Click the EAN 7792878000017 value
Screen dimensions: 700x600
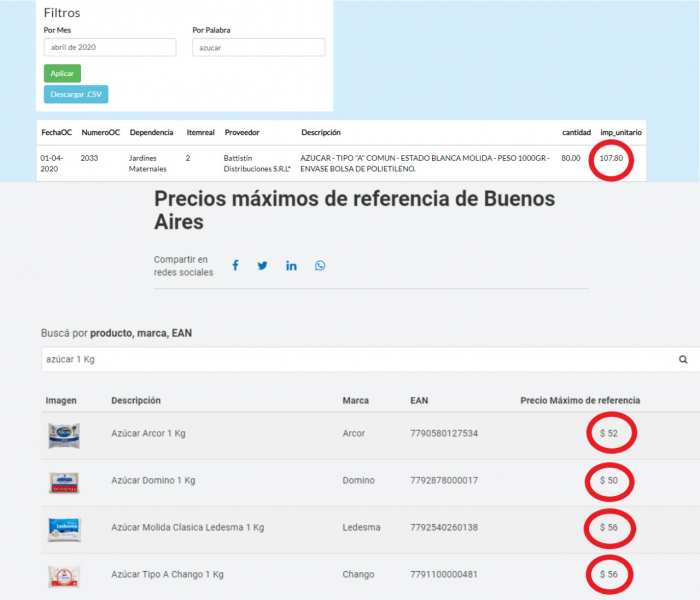click(x=444, y=480)
